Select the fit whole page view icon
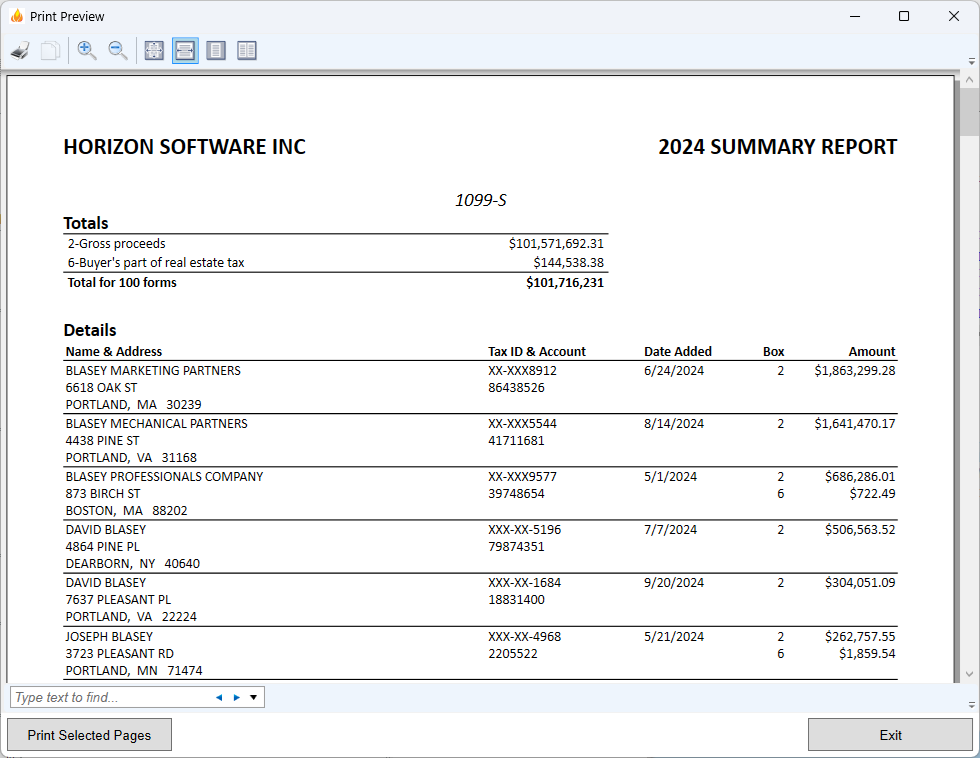 (154, 51)
